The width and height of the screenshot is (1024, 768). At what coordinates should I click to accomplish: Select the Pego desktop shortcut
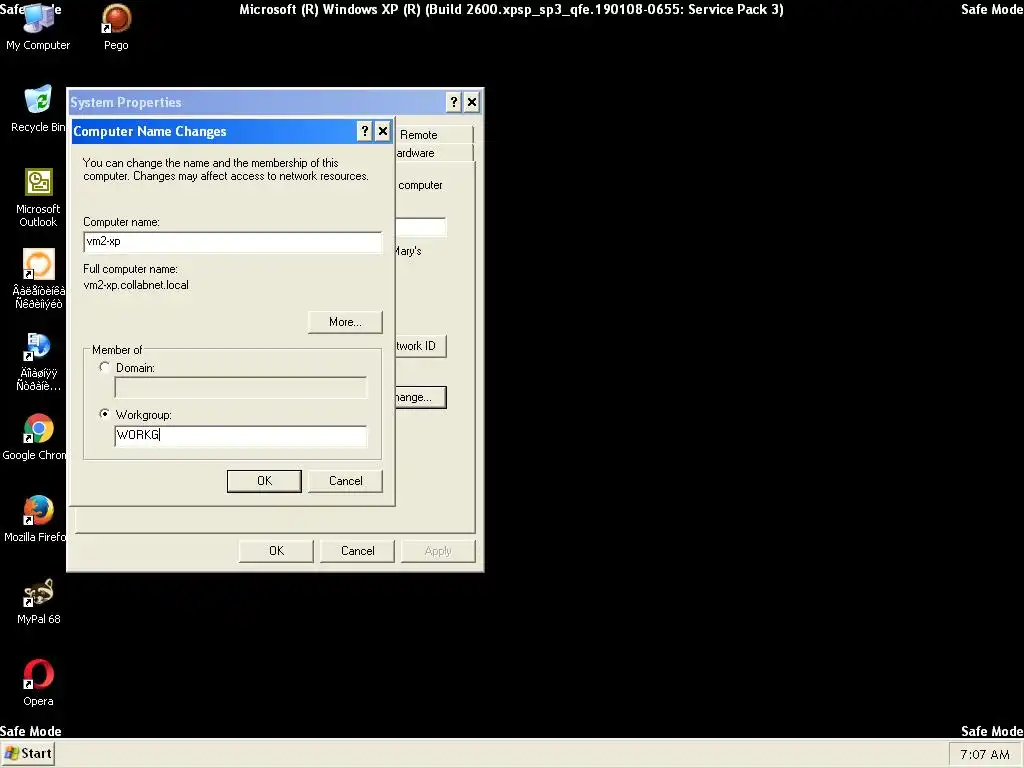pos(116,26)
